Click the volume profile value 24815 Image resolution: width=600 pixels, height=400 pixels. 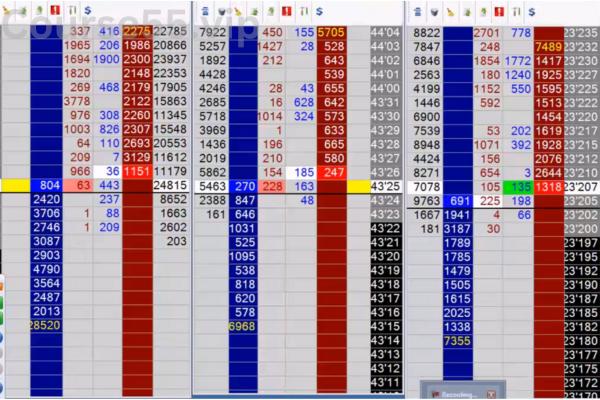[170, 185]
